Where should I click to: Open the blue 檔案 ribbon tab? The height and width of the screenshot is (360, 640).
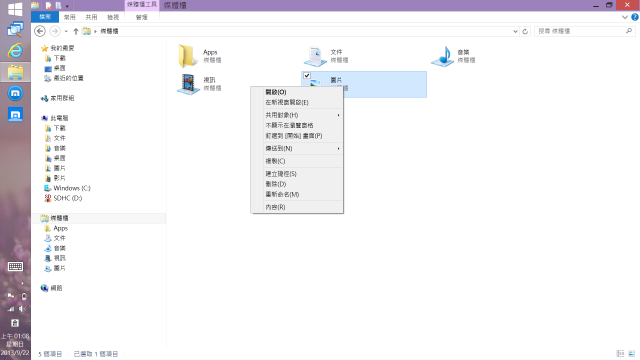(x=45, y=17)
